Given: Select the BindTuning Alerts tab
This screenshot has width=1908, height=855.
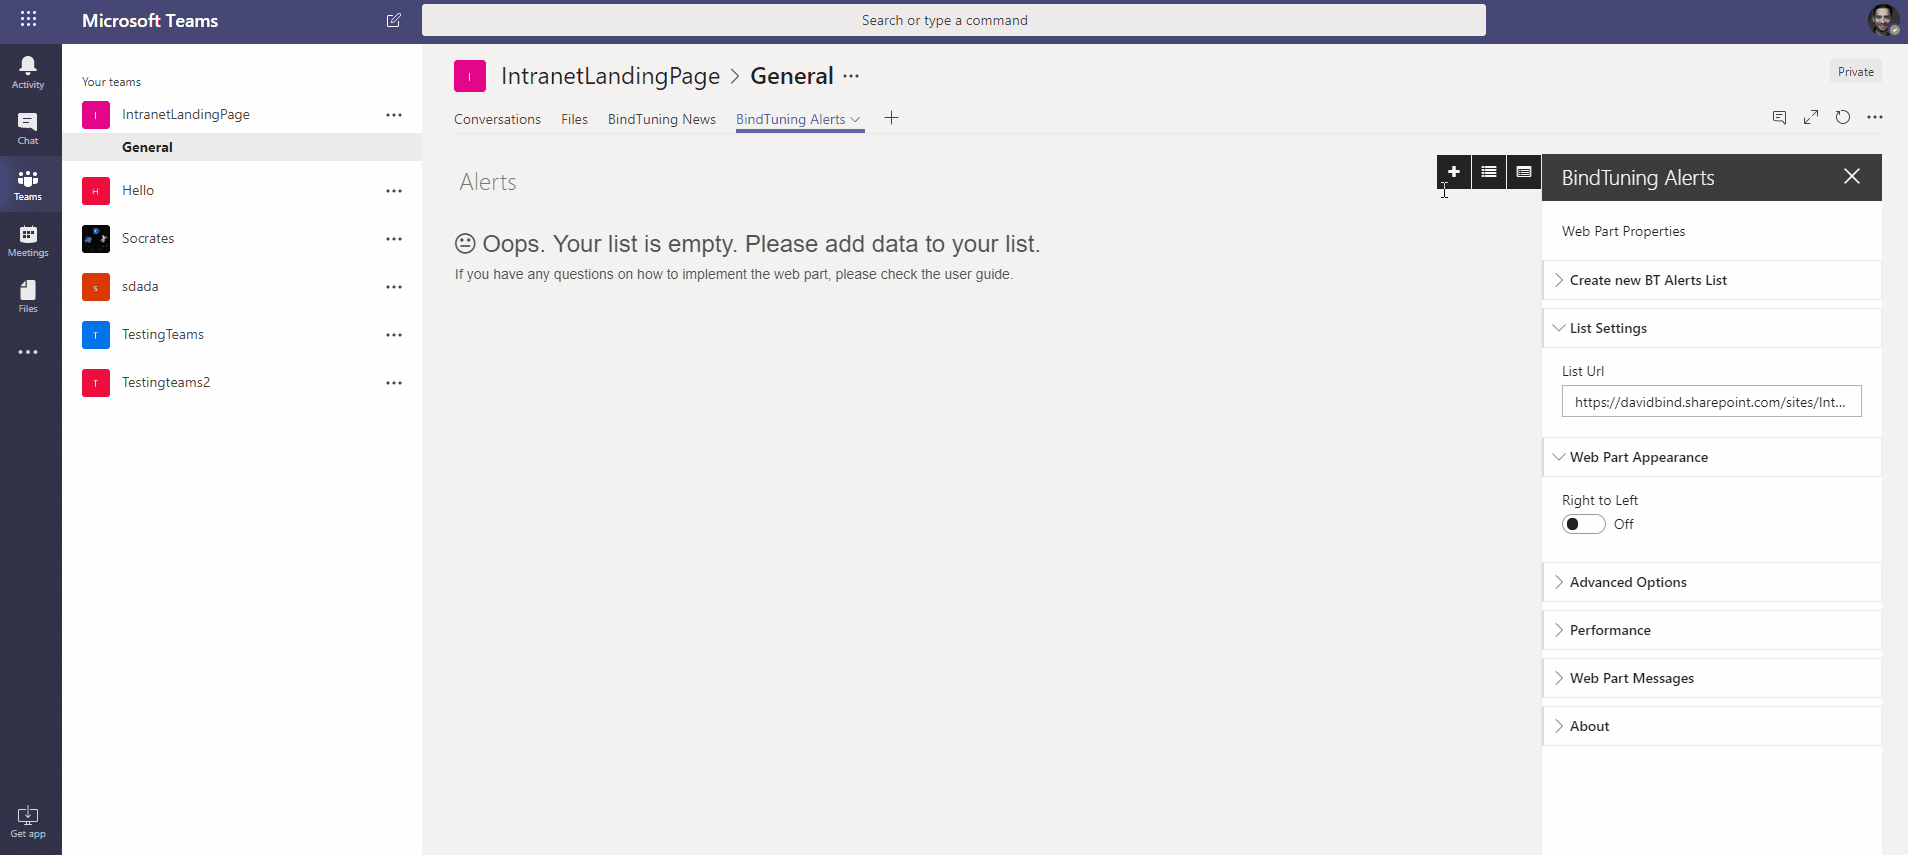Looking at the screenshot, I should (790, 119).
